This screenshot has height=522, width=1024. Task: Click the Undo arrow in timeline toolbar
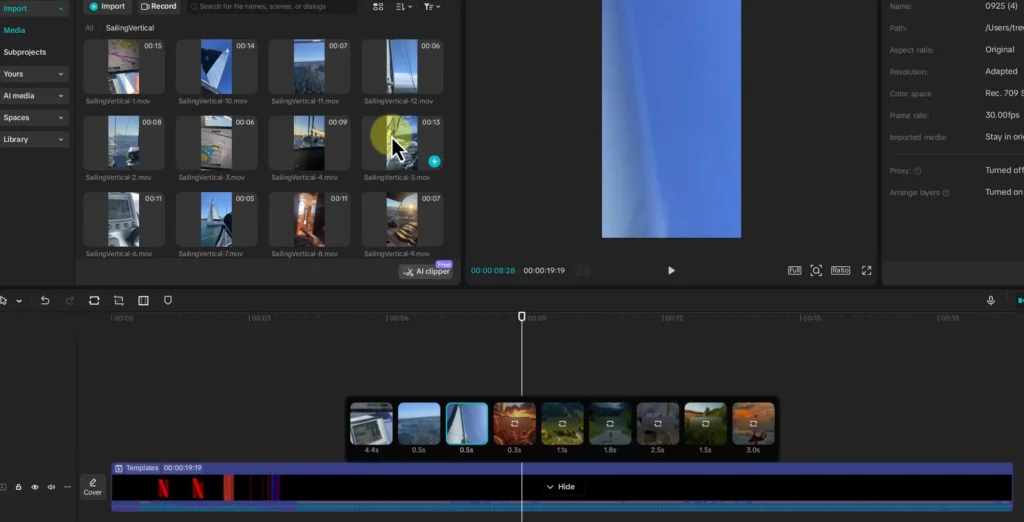pos(45,300)
